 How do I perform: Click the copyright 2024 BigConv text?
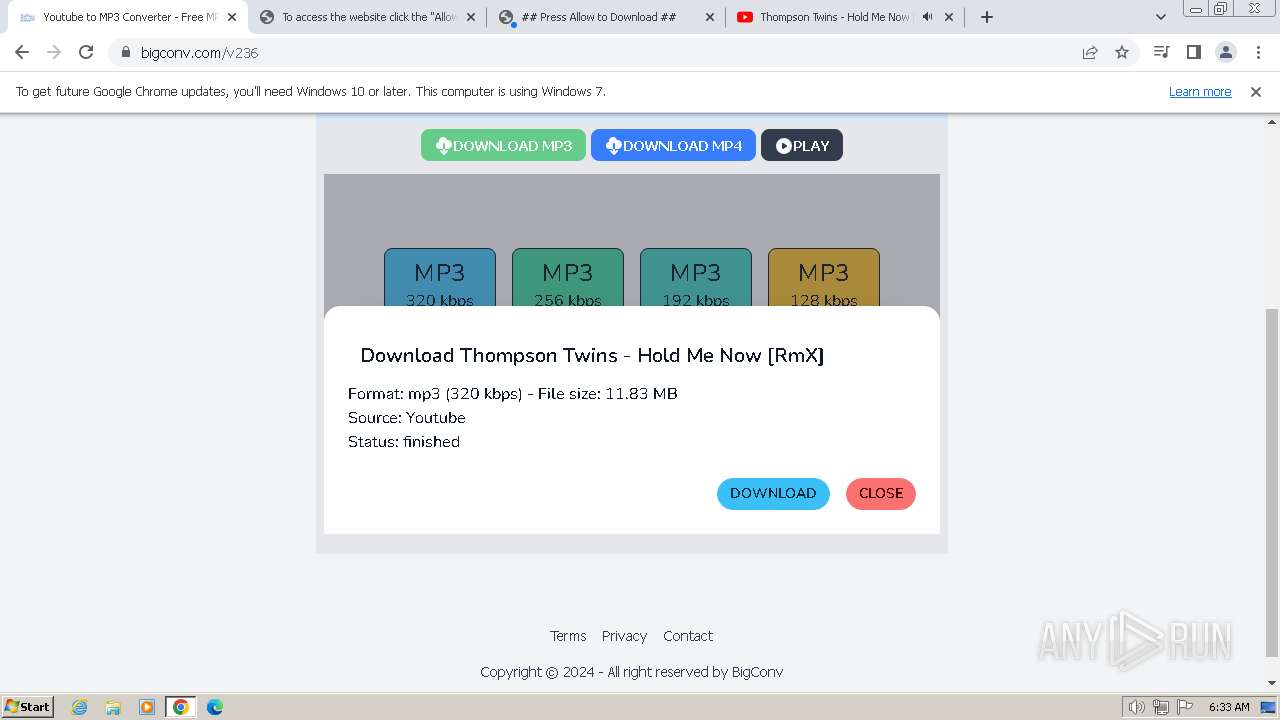click(x=632, y=672)
